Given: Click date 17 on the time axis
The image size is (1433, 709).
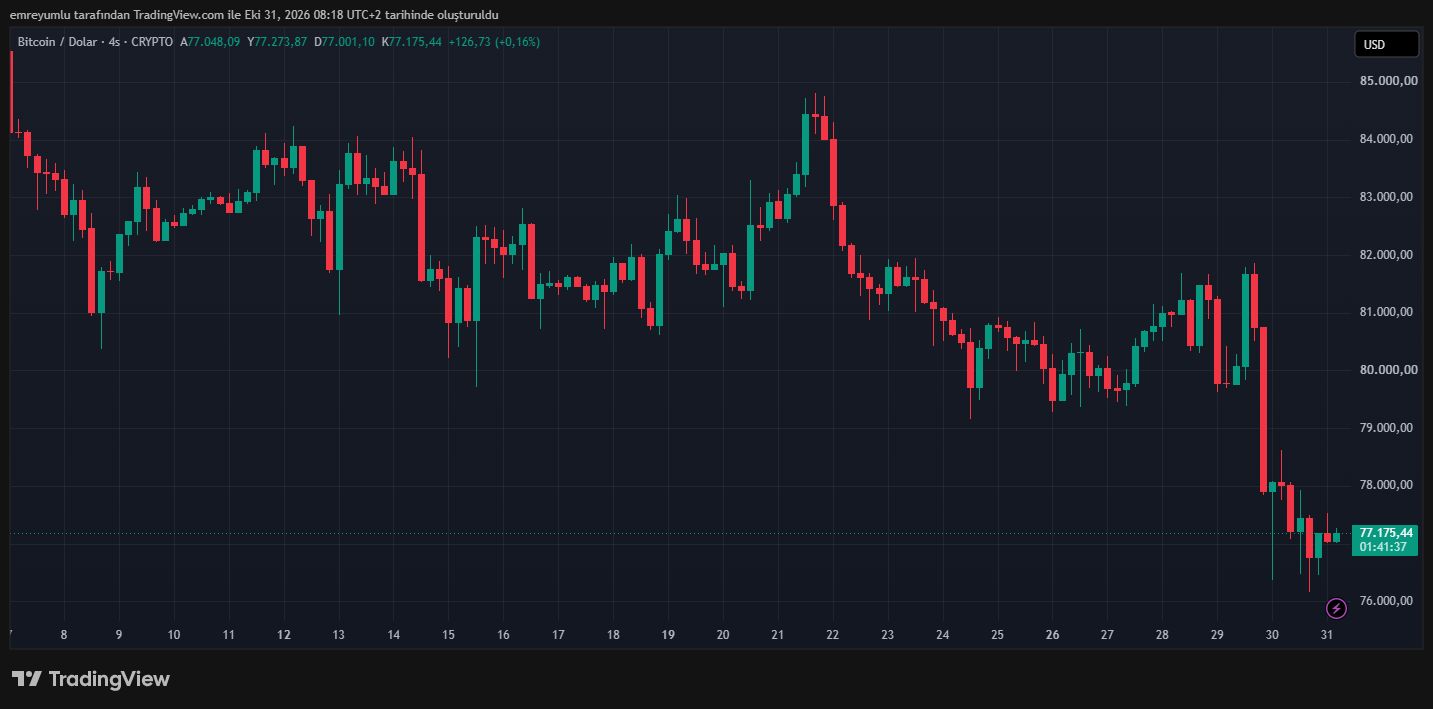Looking at the screenshot, I should 559,635.
